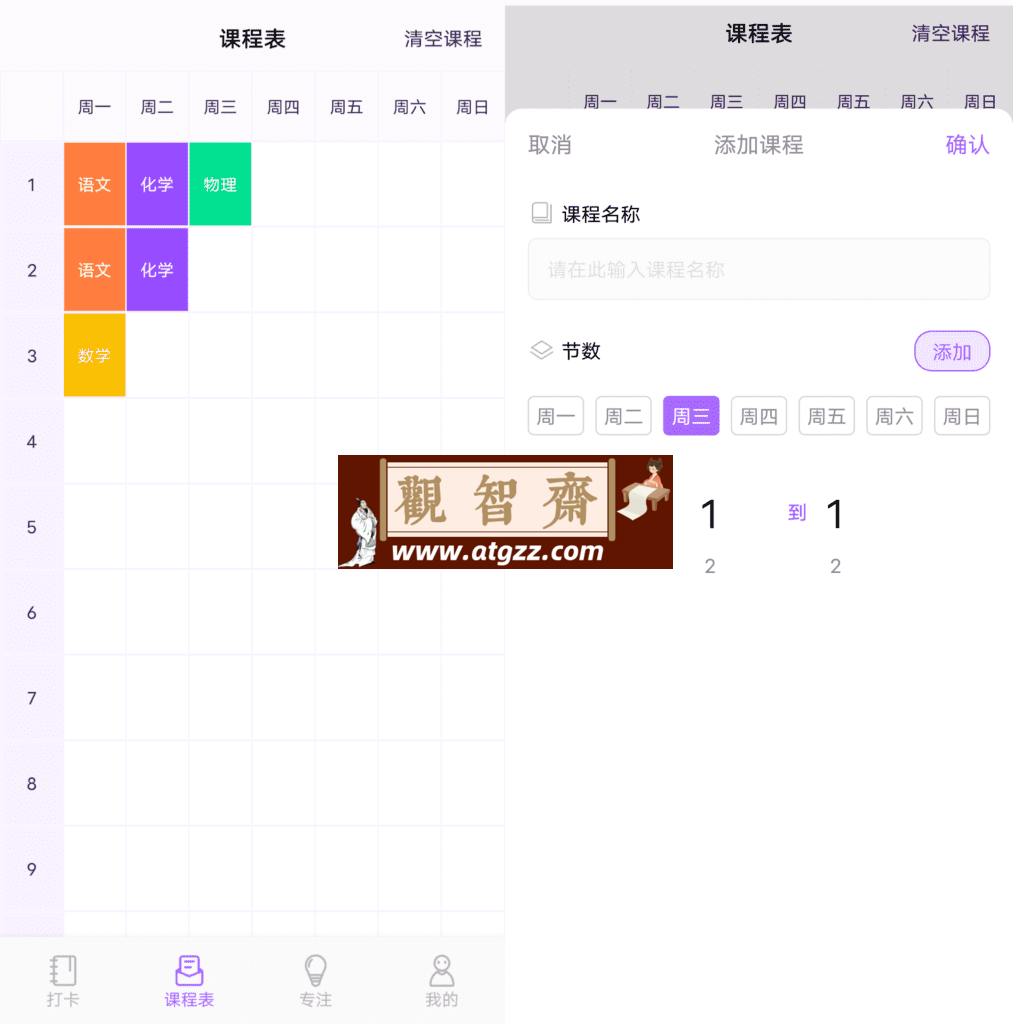
Task: Click row number 6 in timetable
Action: (31, 613)
